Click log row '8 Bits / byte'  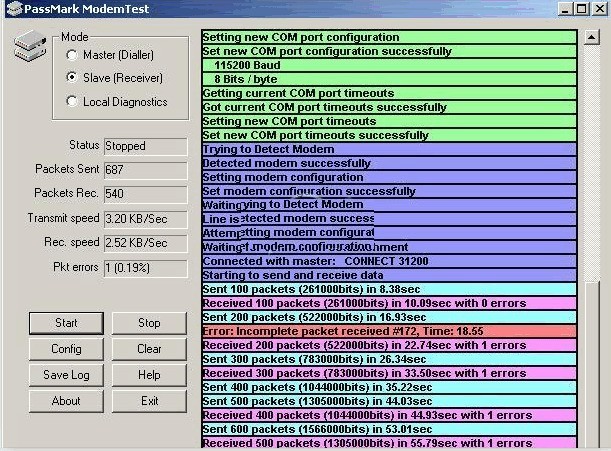(389, 80)
